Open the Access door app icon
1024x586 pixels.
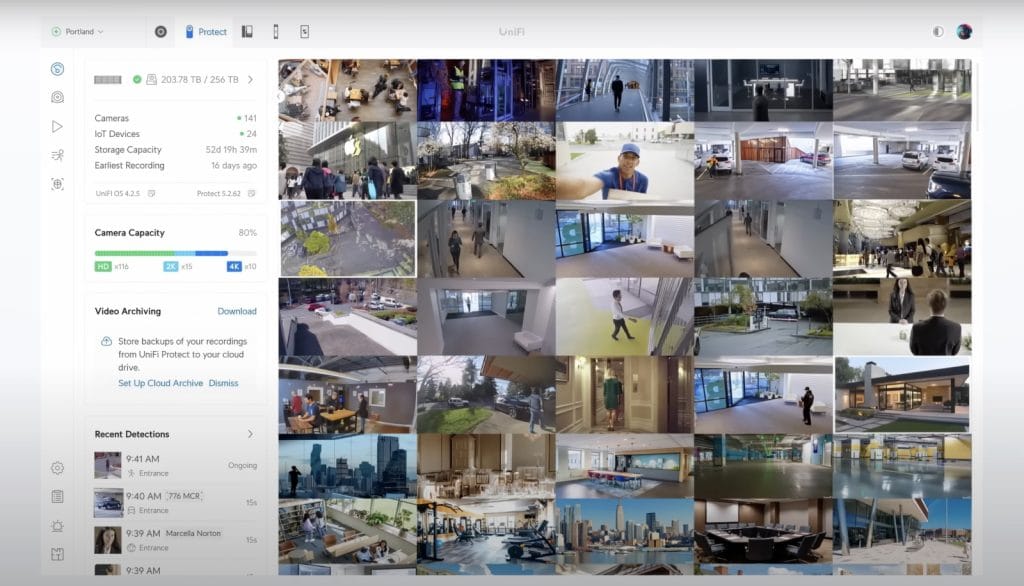point(247,32)
